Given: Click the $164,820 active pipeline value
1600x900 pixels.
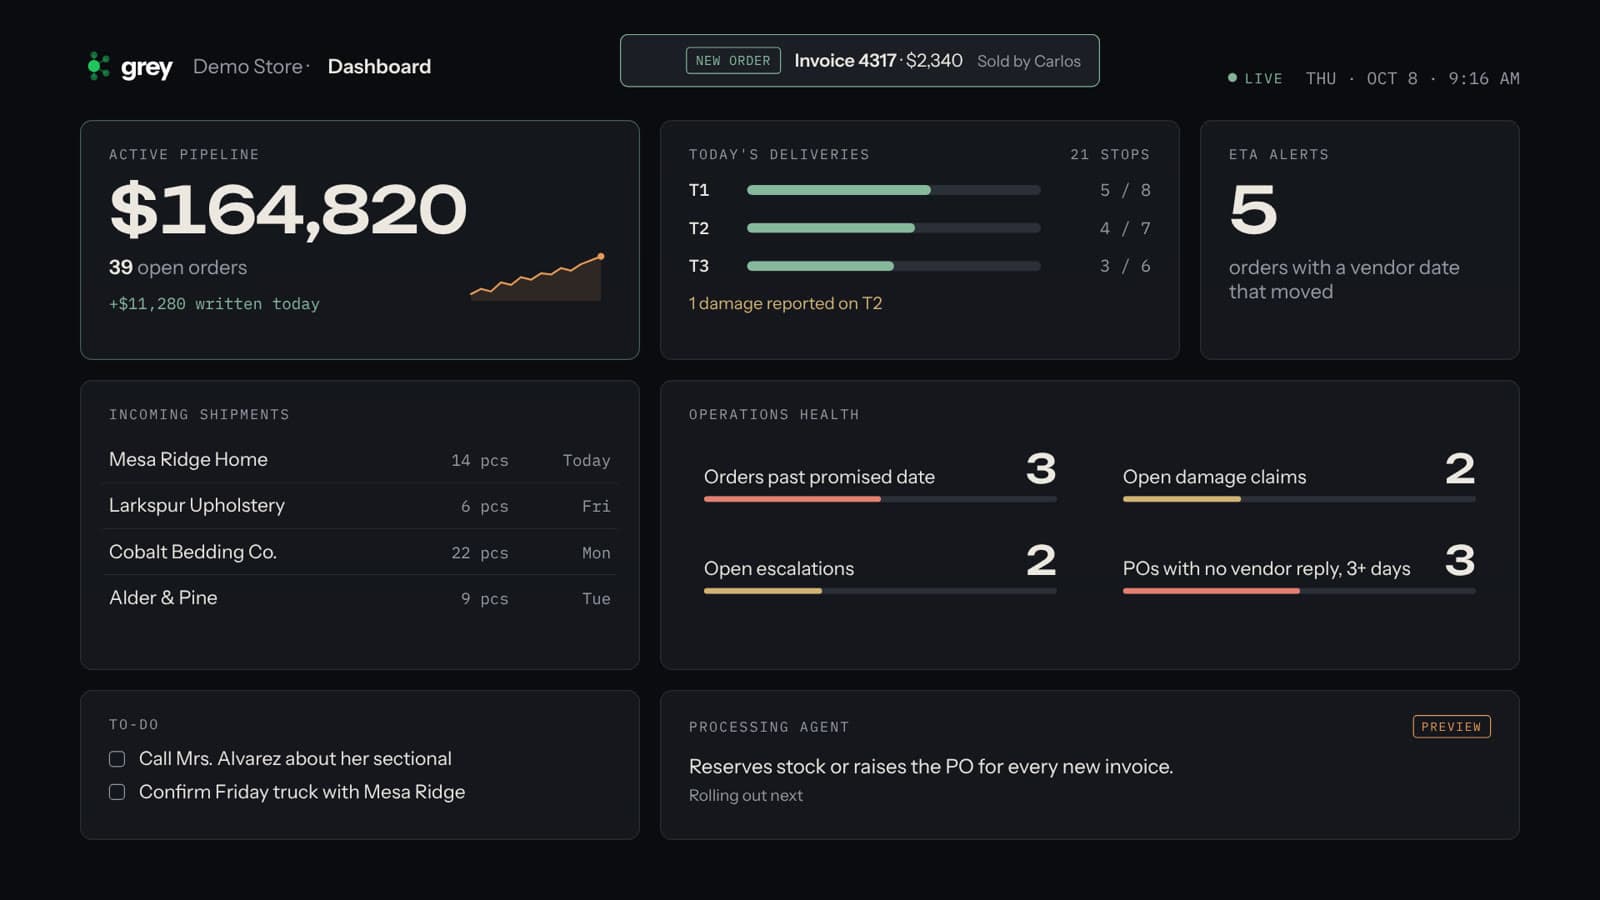Looking at the screenshot, I should pos(288,210).
